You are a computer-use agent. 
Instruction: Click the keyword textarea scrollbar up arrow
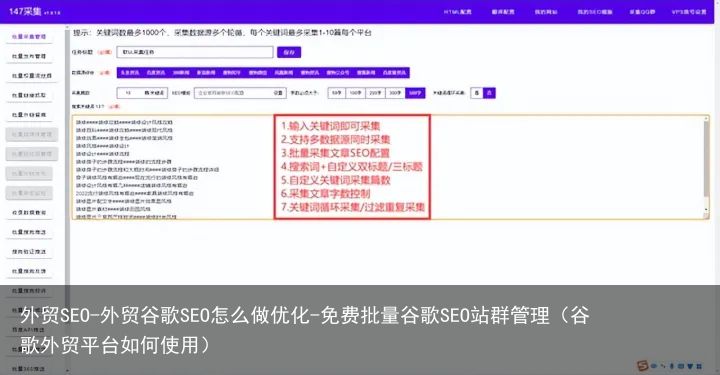(x=706, y=119)
